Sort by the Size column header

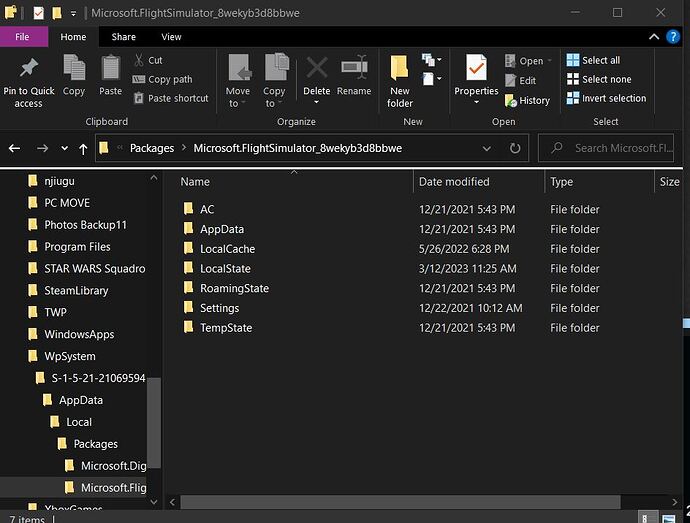point(669,182)
